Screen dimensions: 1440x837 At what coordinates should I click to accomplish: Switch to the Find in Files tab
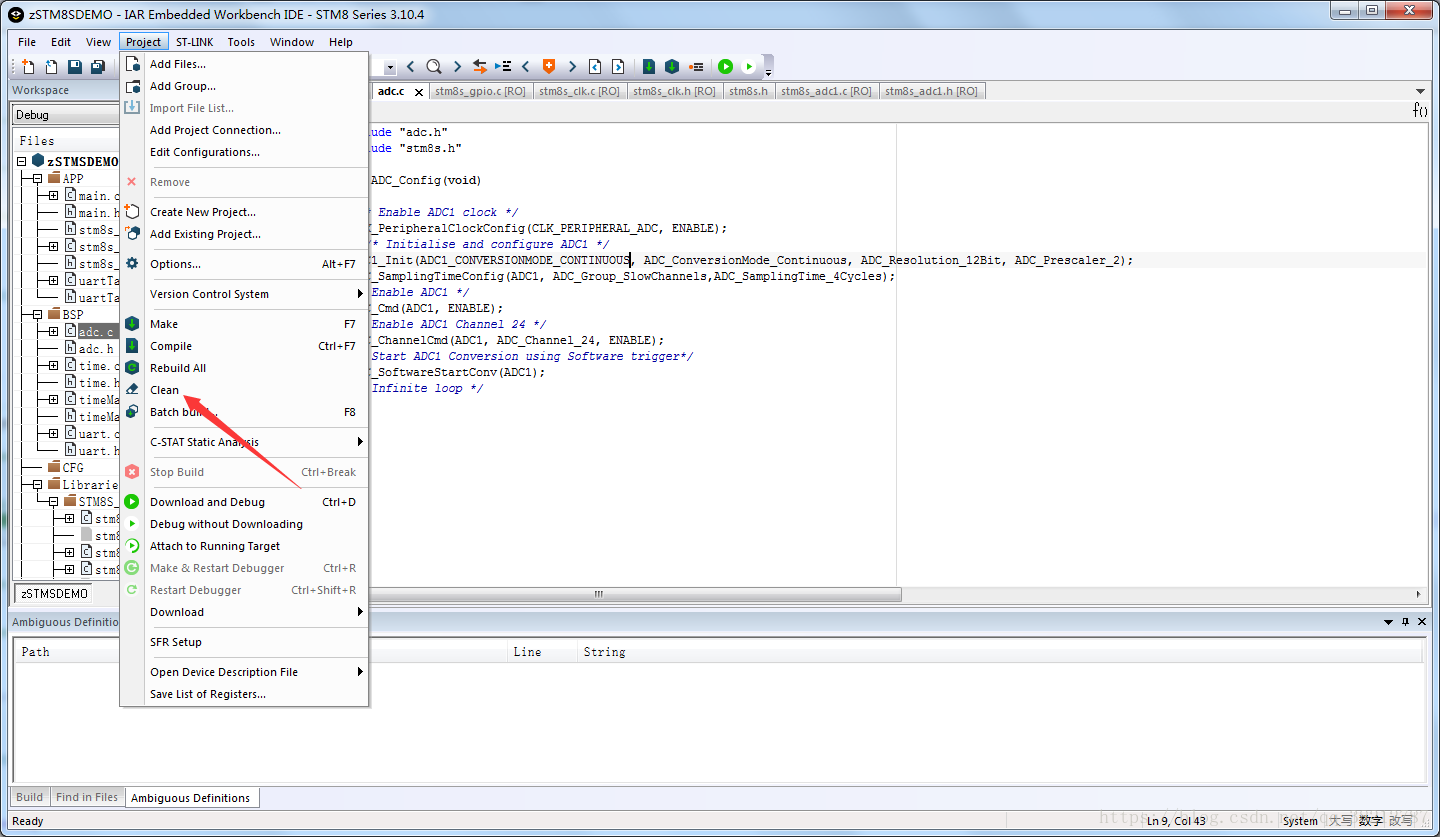pos(87,797)
